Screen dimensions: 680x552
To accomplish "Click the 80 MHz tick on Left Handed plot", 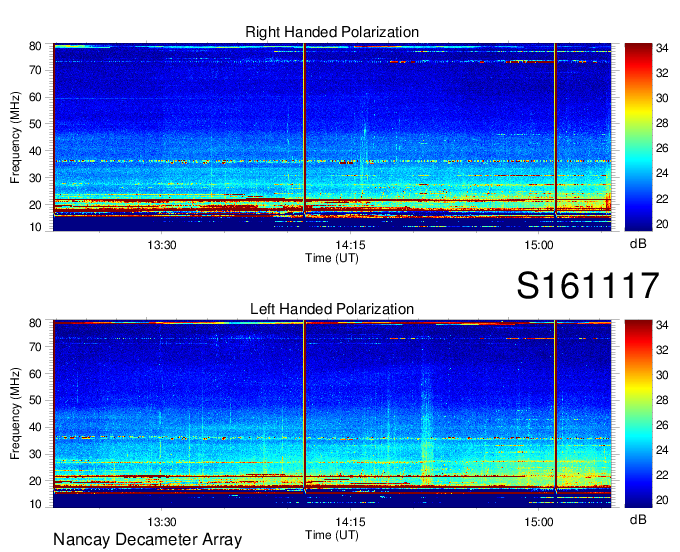I will (x=35, y=323).
